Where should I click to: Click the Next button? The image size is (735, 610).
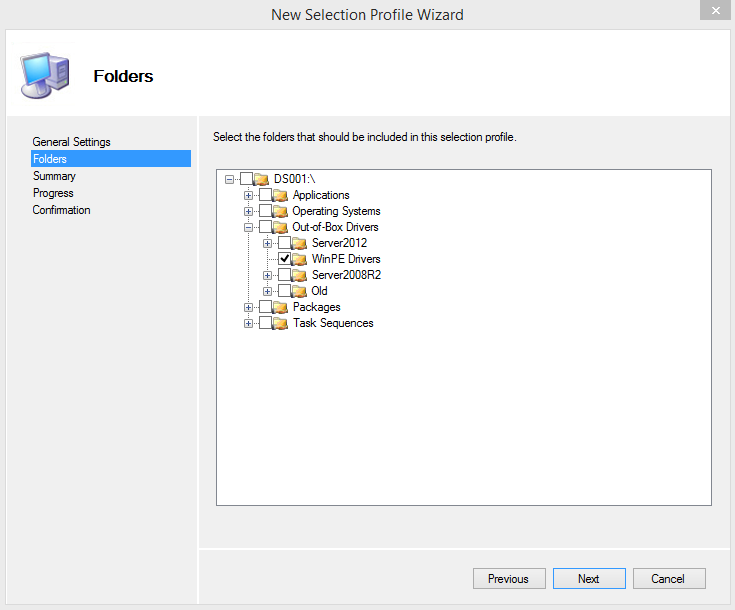589,579
